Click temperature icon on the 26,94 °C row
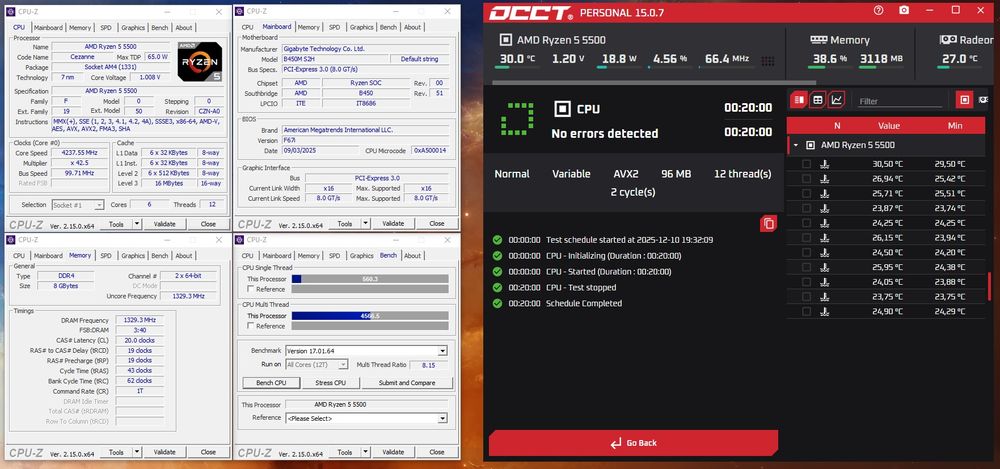Image resolution: width=1000 pixels, height=469 pixels. (824, 179)
